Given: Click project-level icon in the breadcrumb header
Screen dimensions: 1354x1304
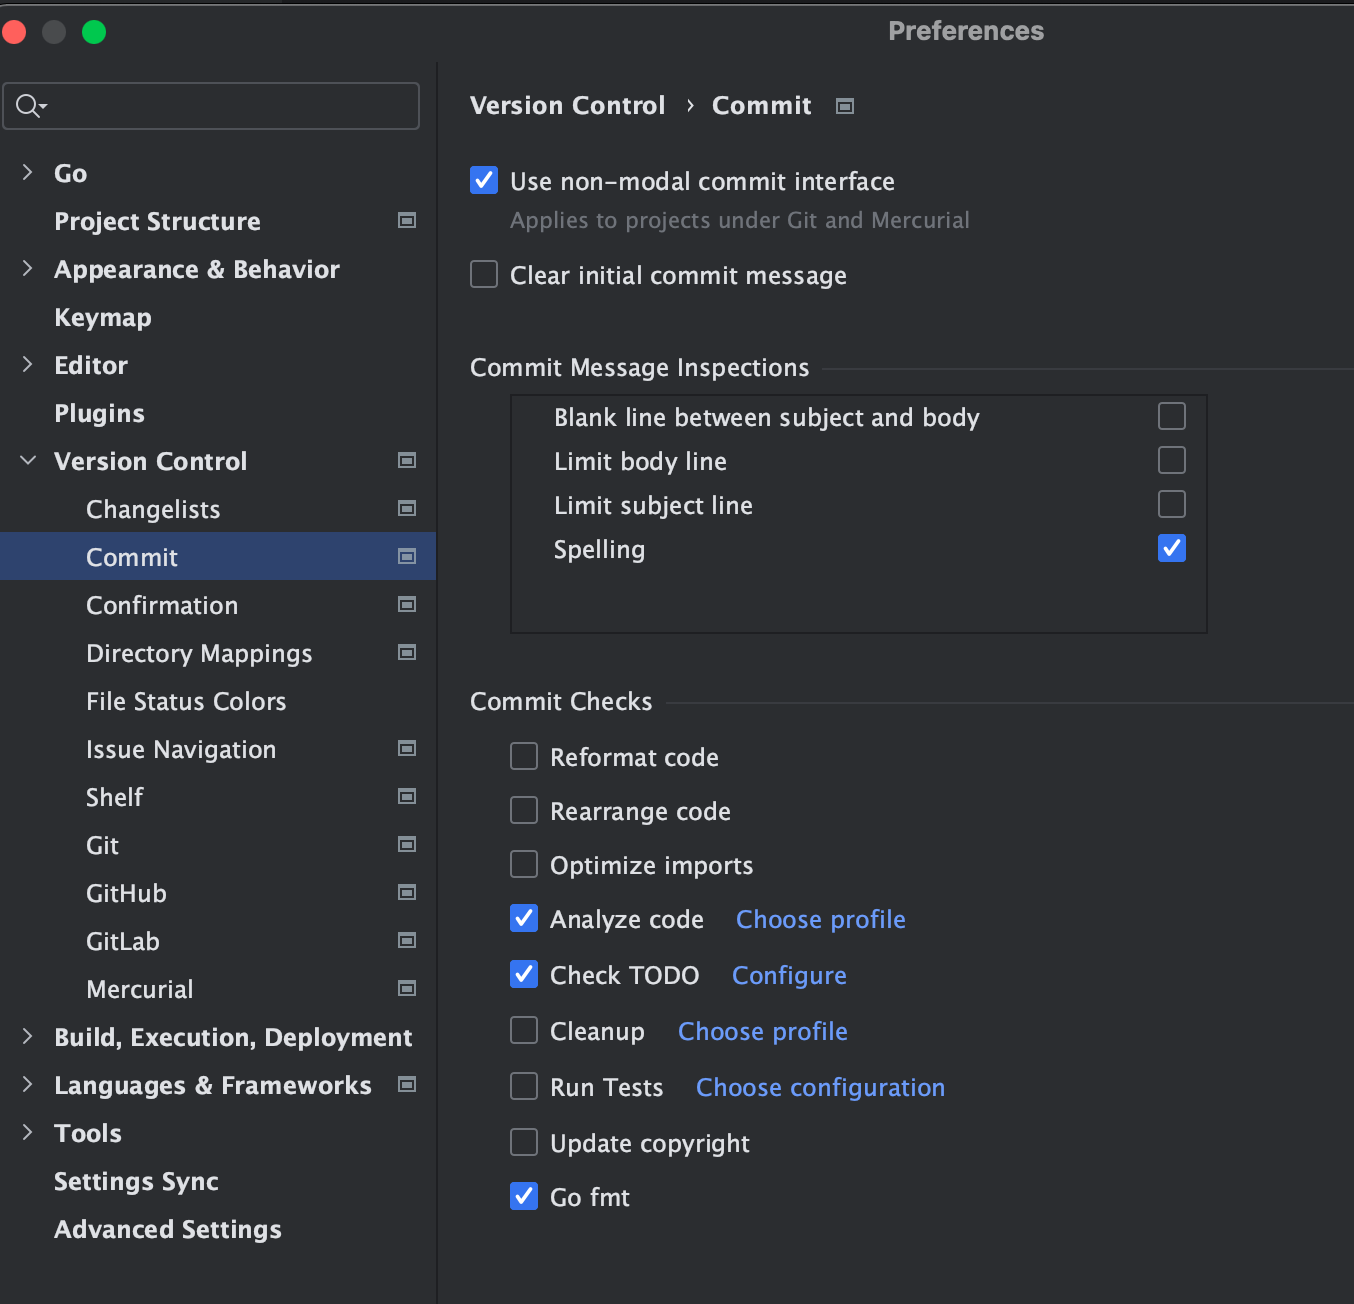Looking at the screenshot, I should coord(845,106).
